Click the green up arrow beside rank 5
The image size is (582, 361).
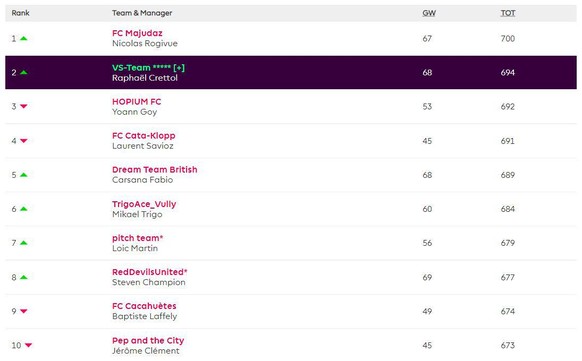pos(23,175)
